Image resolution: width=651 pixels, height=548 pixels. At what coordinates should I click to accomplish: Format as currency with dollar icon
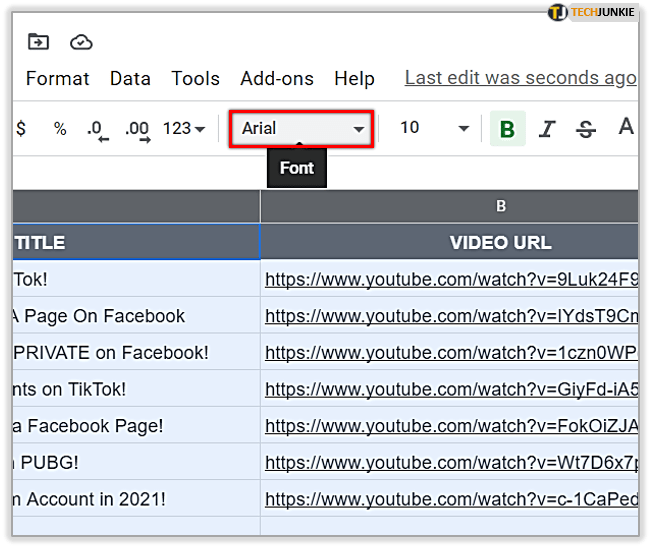[x=21, y=129]
